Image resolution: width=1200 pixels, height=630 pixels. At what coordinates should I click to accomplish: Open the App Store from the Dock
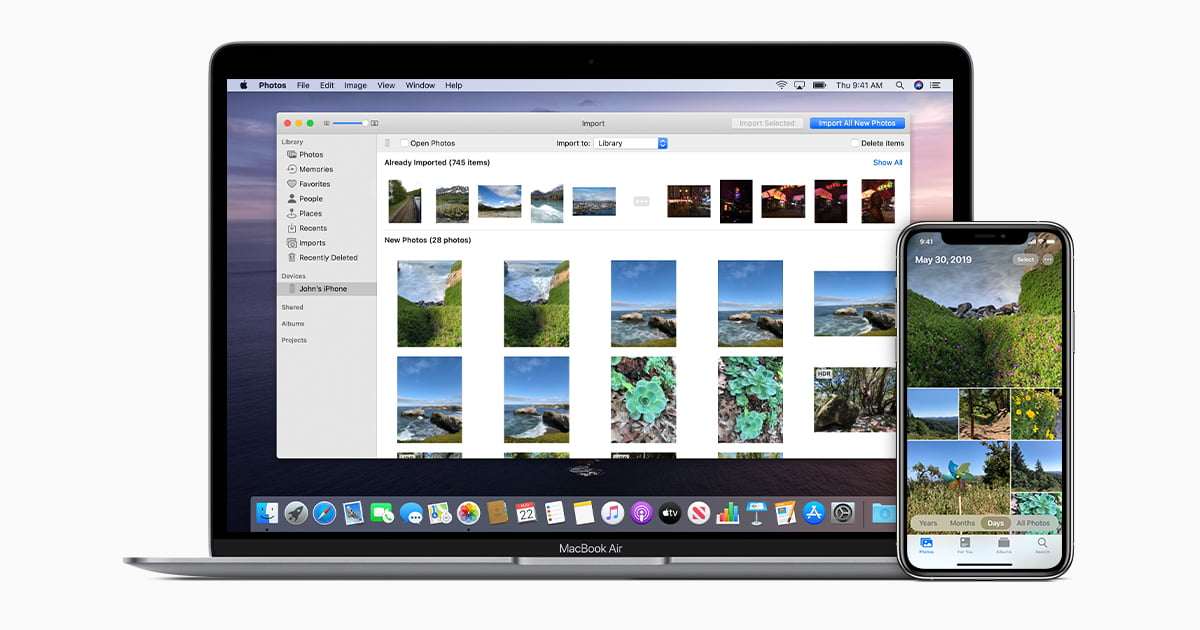(x=814, y=513)
